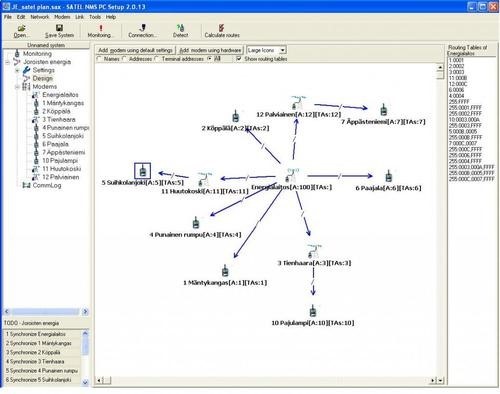Screen dimensions: 500x394
Task: Select the 11 Huutokoski repeater icon in diagram
Action: (x=204, y=179)
